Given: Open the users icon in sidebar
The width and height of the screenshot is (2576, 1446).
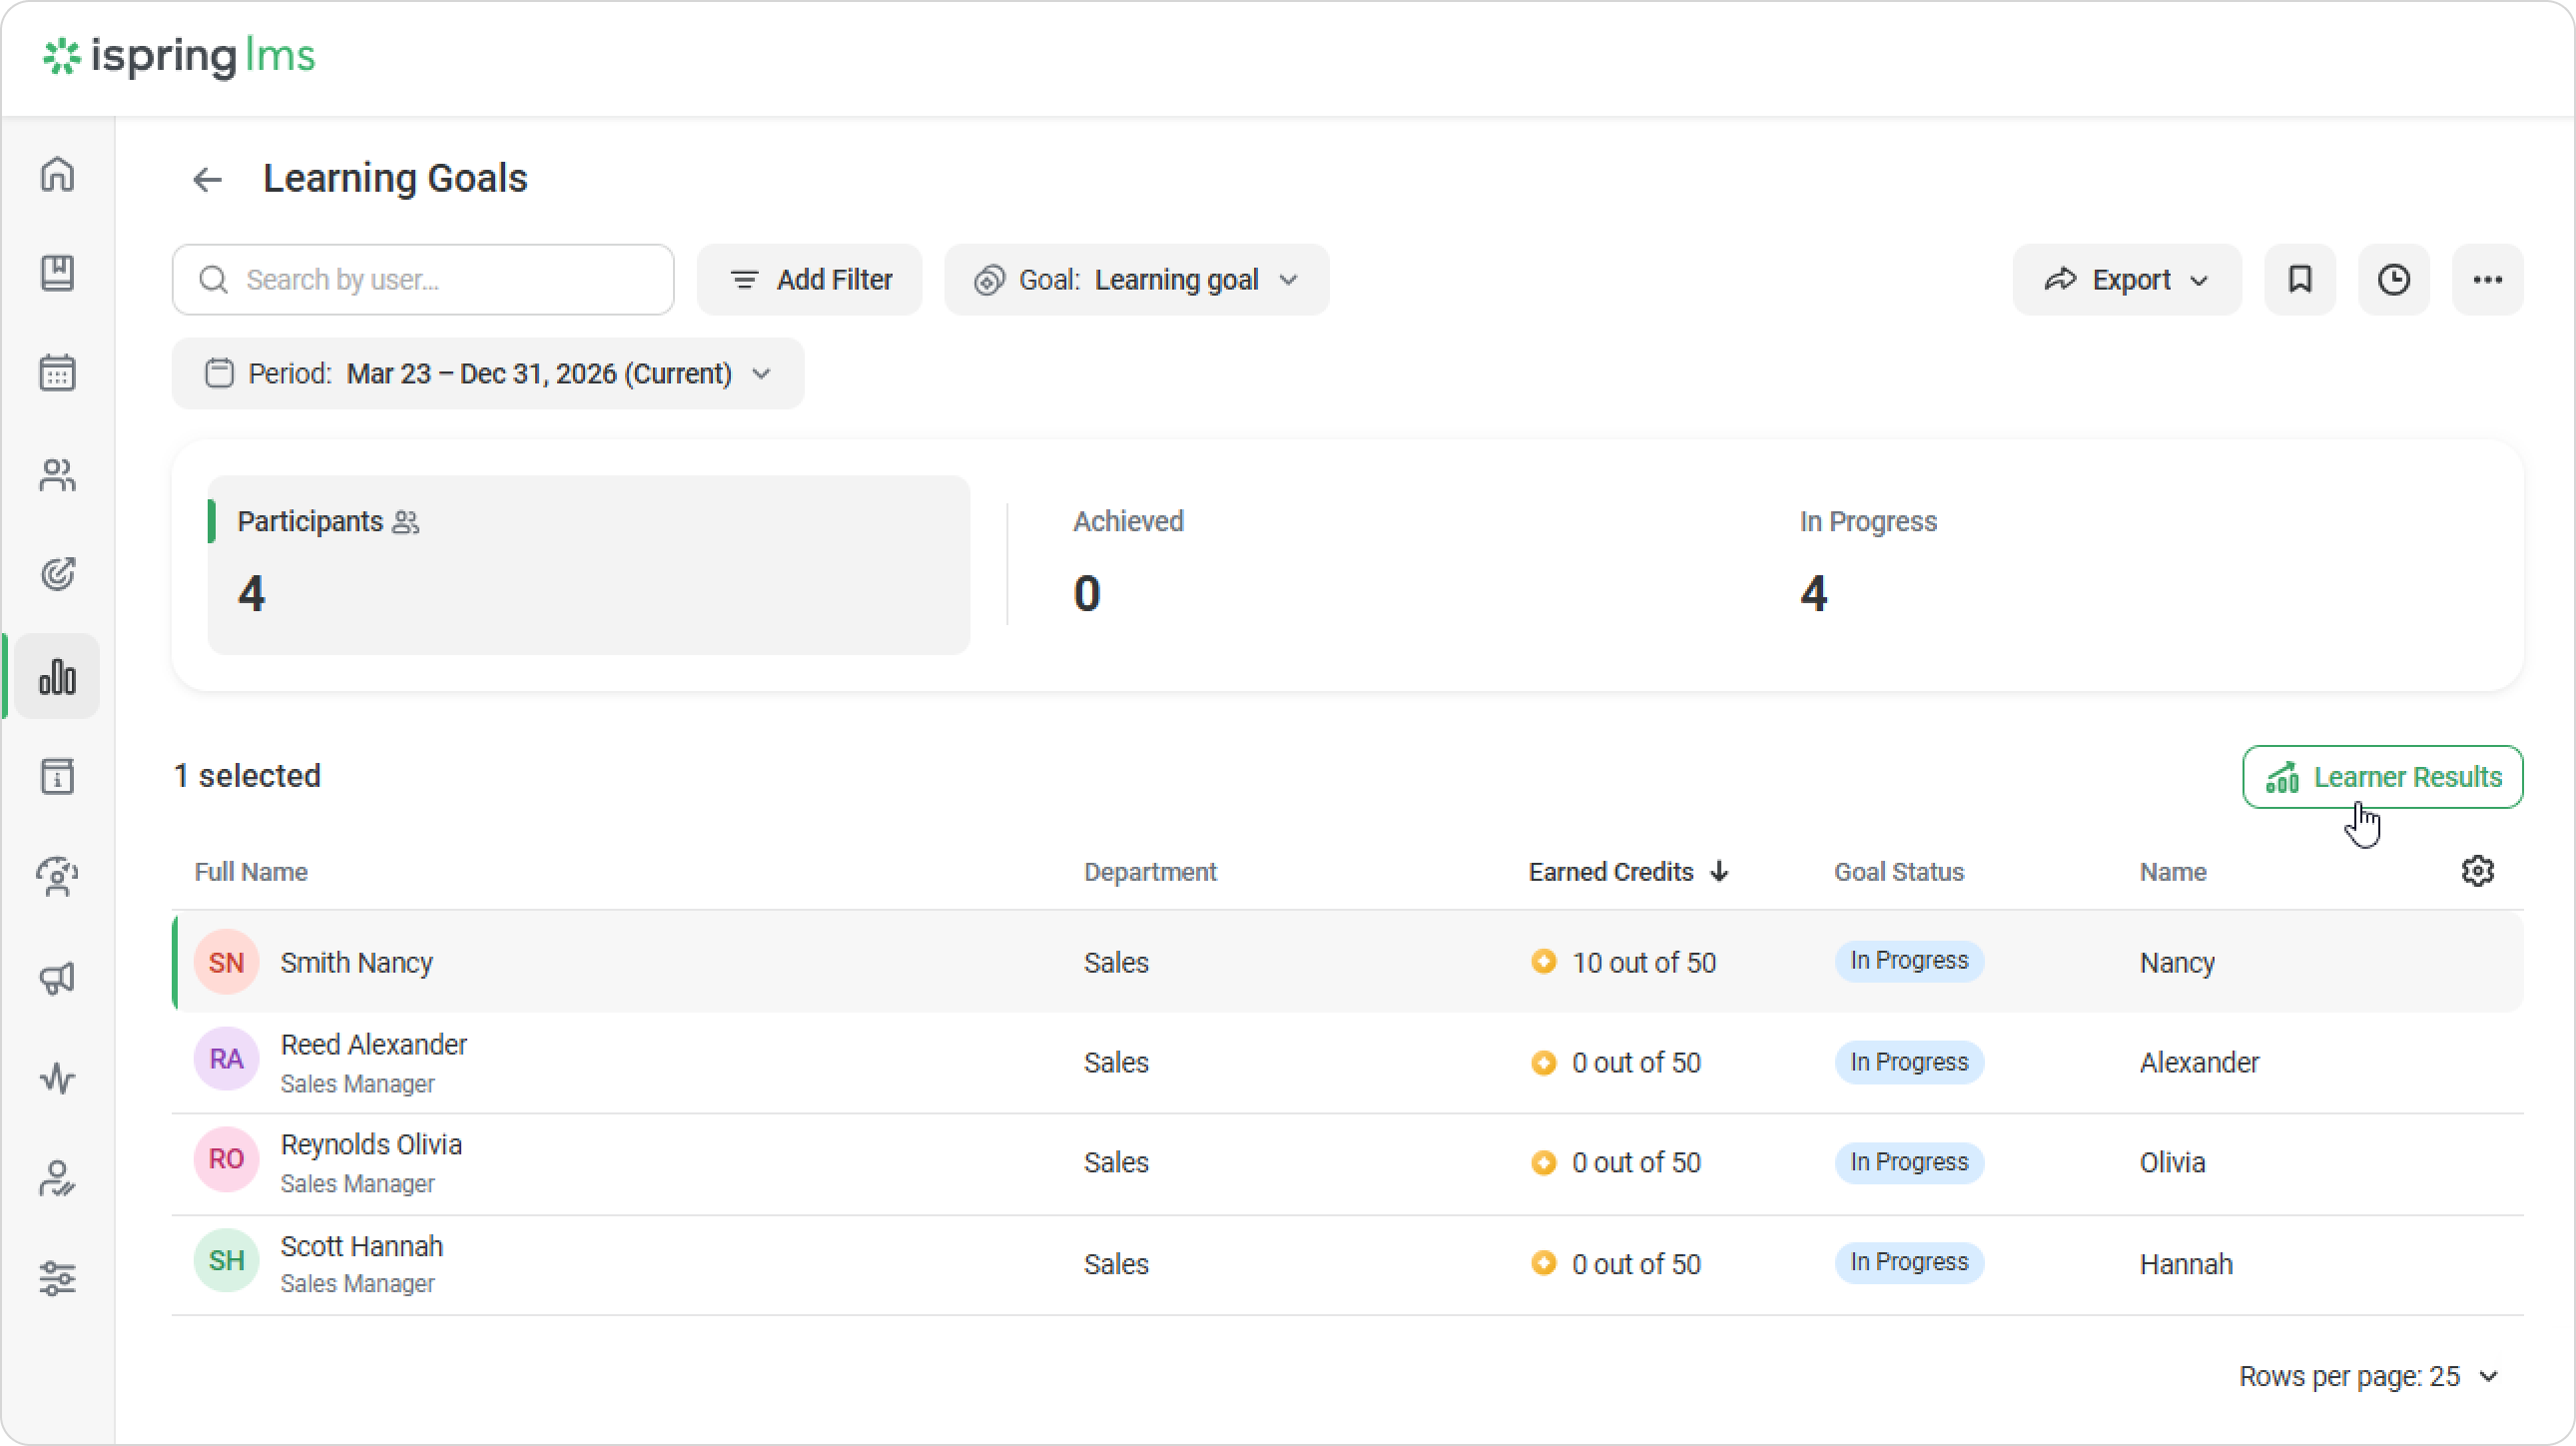Looking at the screenshot, I should pyautogui.click(x=57, y=475).
